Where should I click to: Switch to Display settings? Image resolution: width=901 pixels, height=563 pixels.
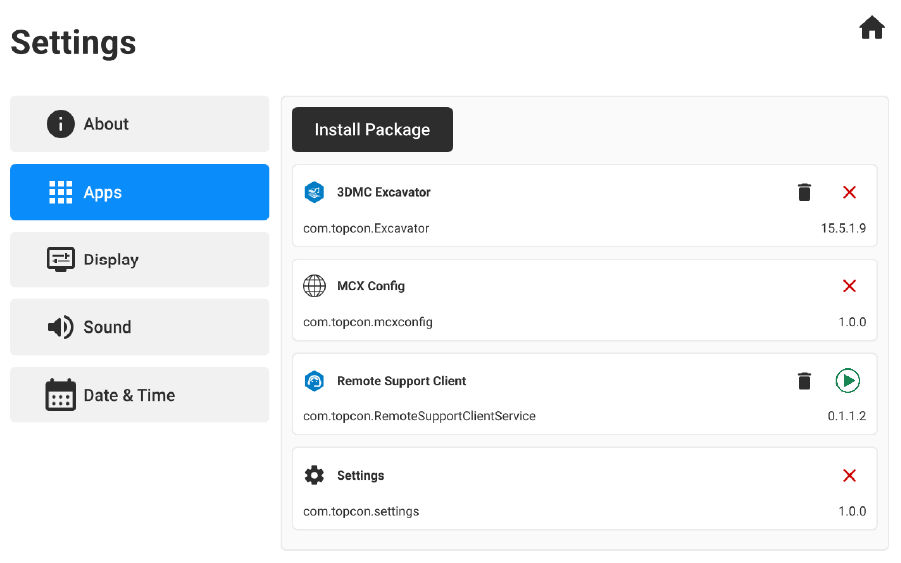click(x=139, y=260)
